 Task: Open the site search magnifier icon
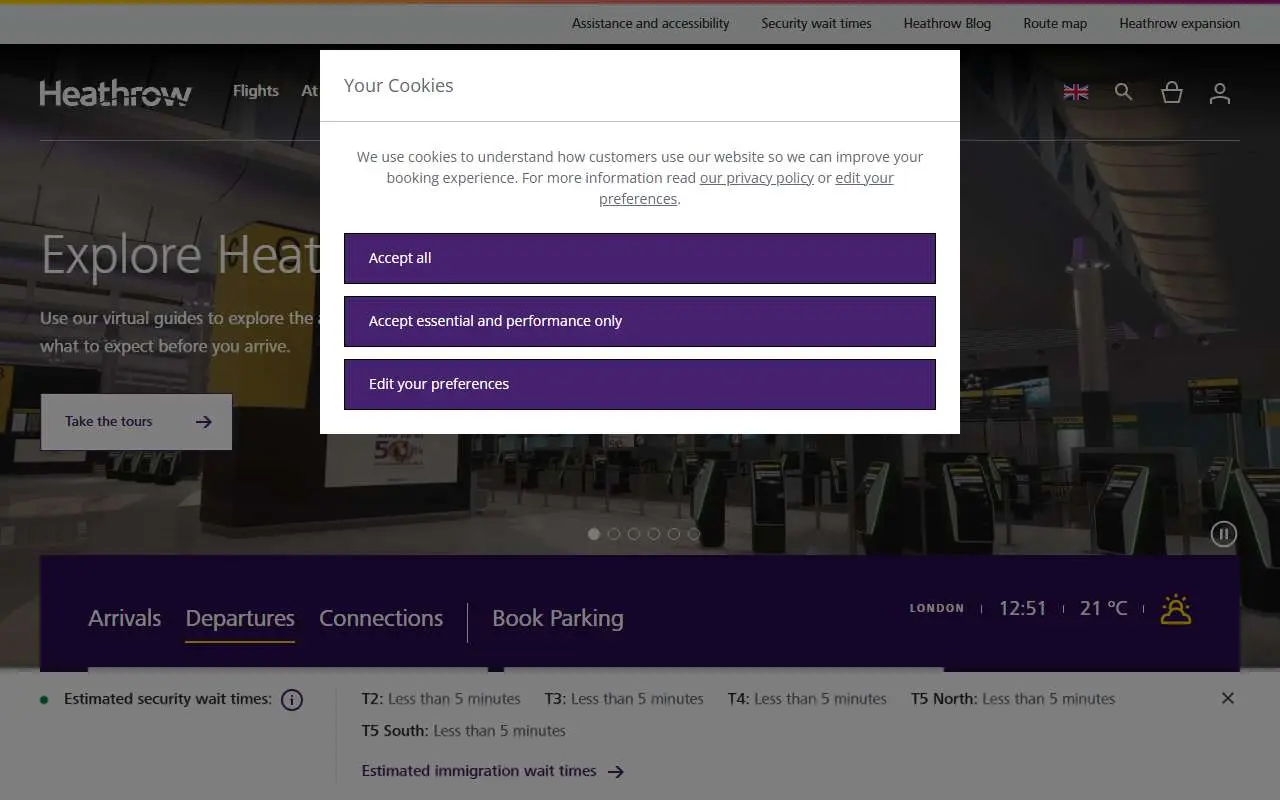click(1124, 92)
